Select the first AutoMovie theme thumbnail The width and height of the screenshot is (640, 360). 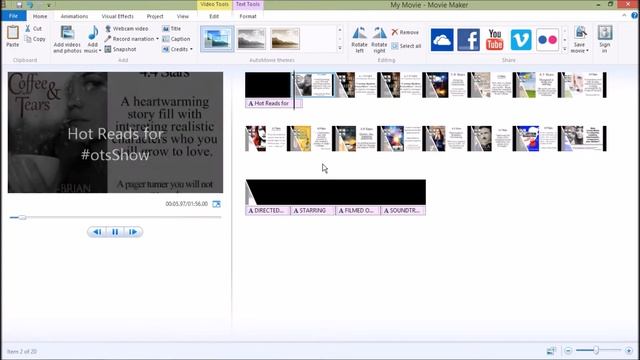pos(217,39)
